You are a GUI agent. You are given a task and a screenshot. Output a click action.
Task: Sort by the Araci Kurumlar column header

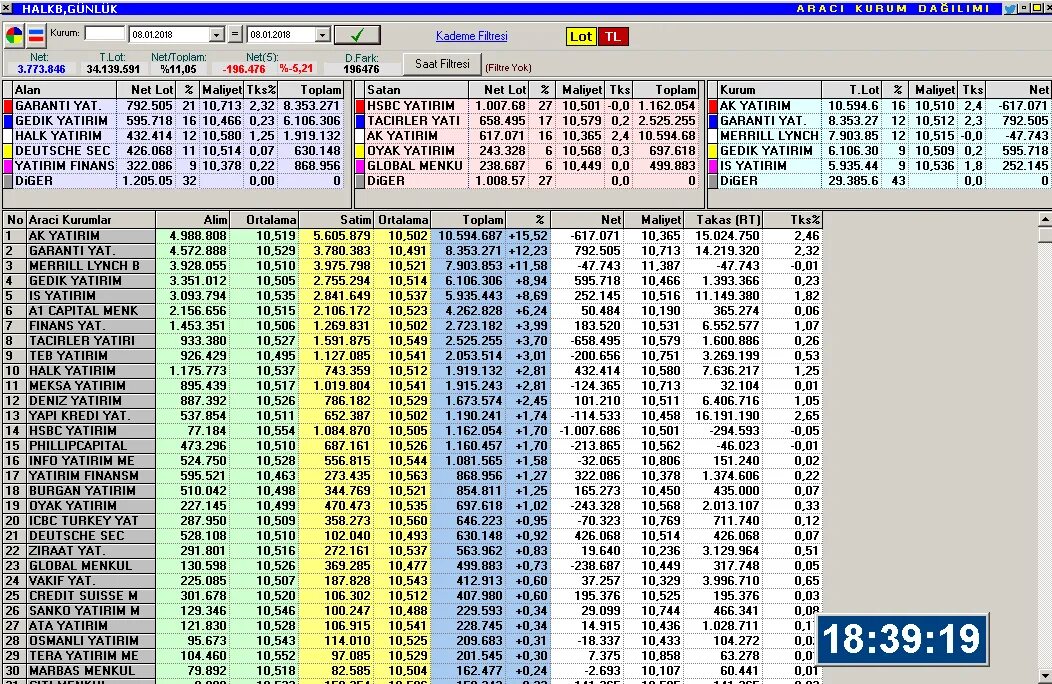(91, 219)
